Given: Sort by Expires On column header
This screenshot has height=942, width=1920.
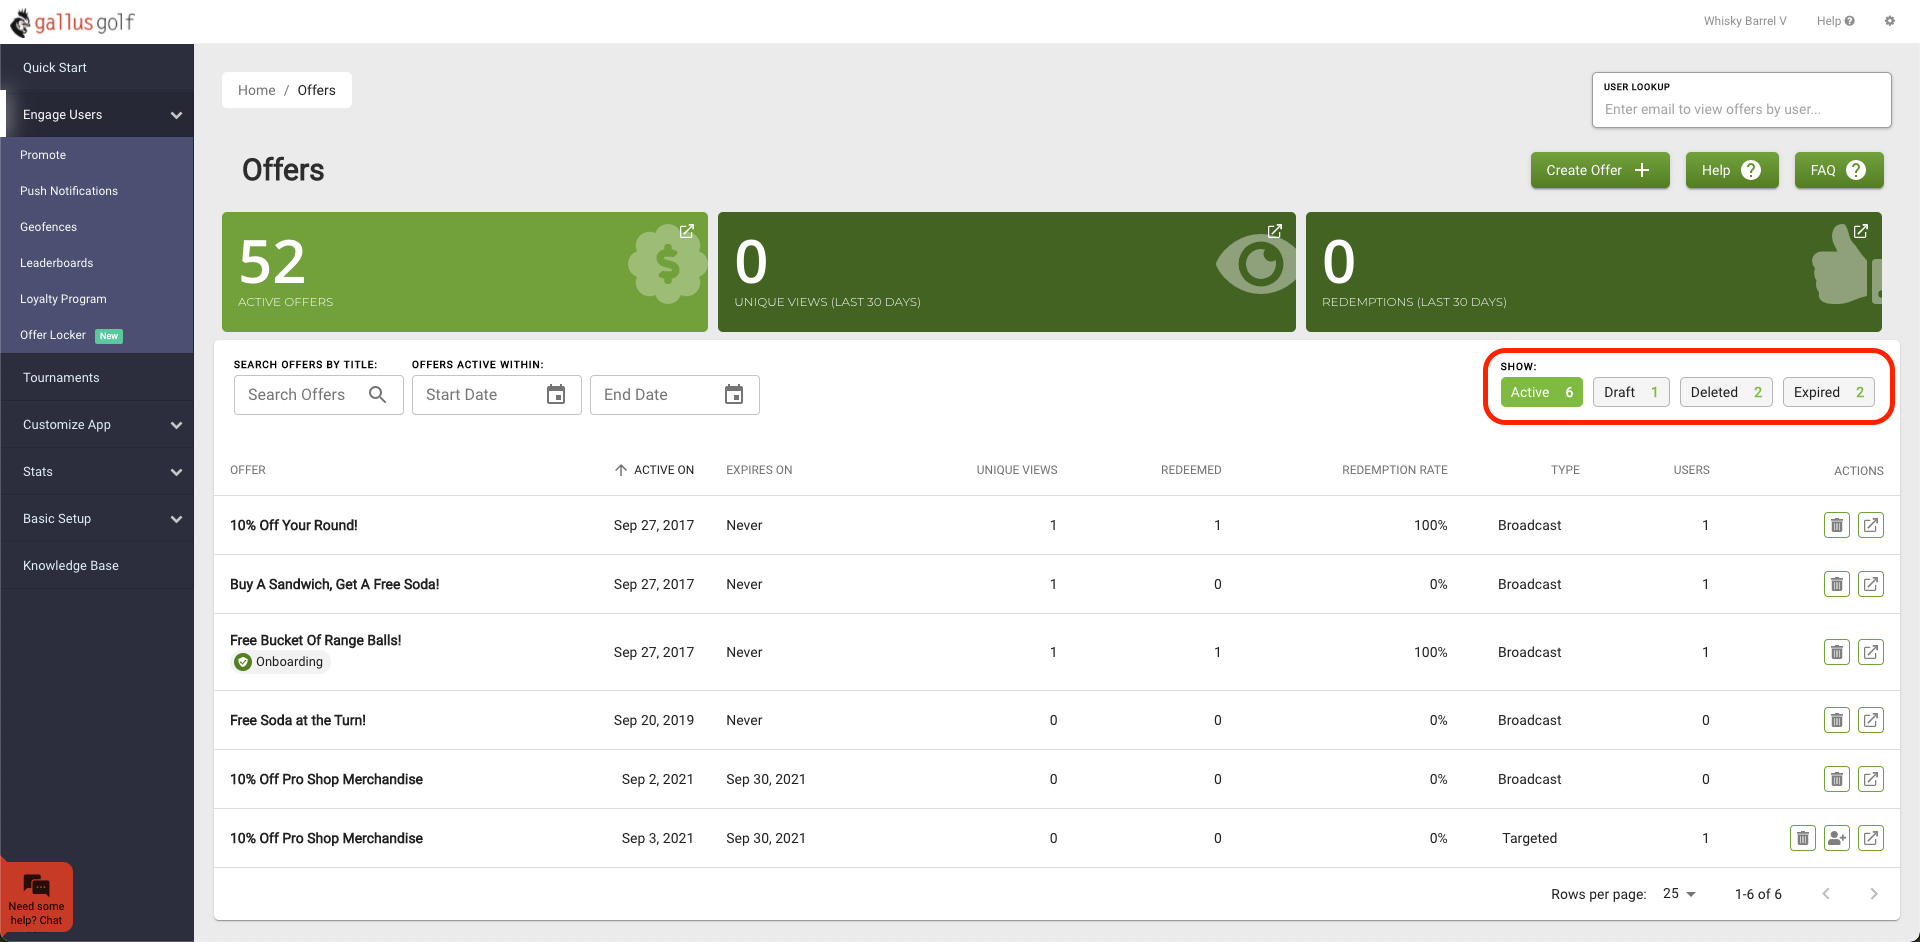Looking at the screenshot, I should [x=759, y=470].
